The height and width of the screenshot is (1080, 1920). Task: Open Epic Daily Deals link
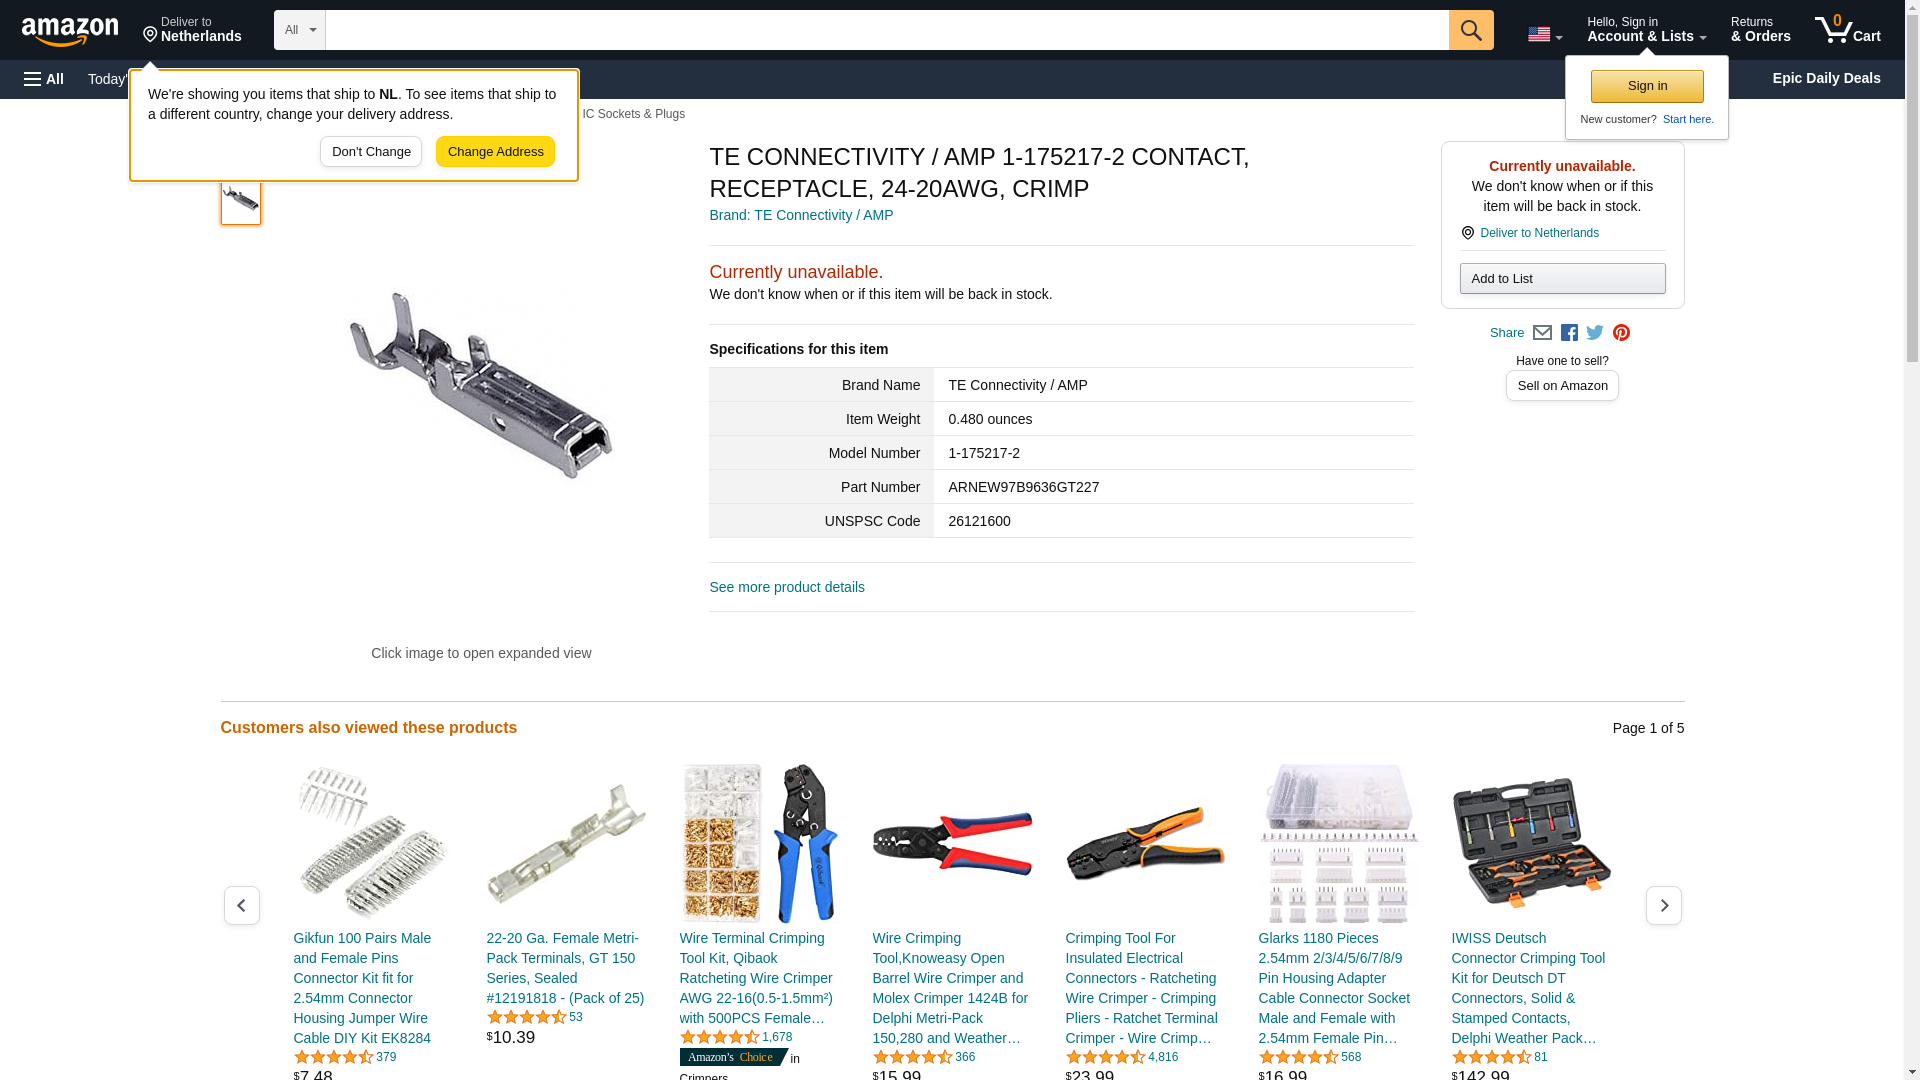pyautogui.click(x=1826, y=78)
